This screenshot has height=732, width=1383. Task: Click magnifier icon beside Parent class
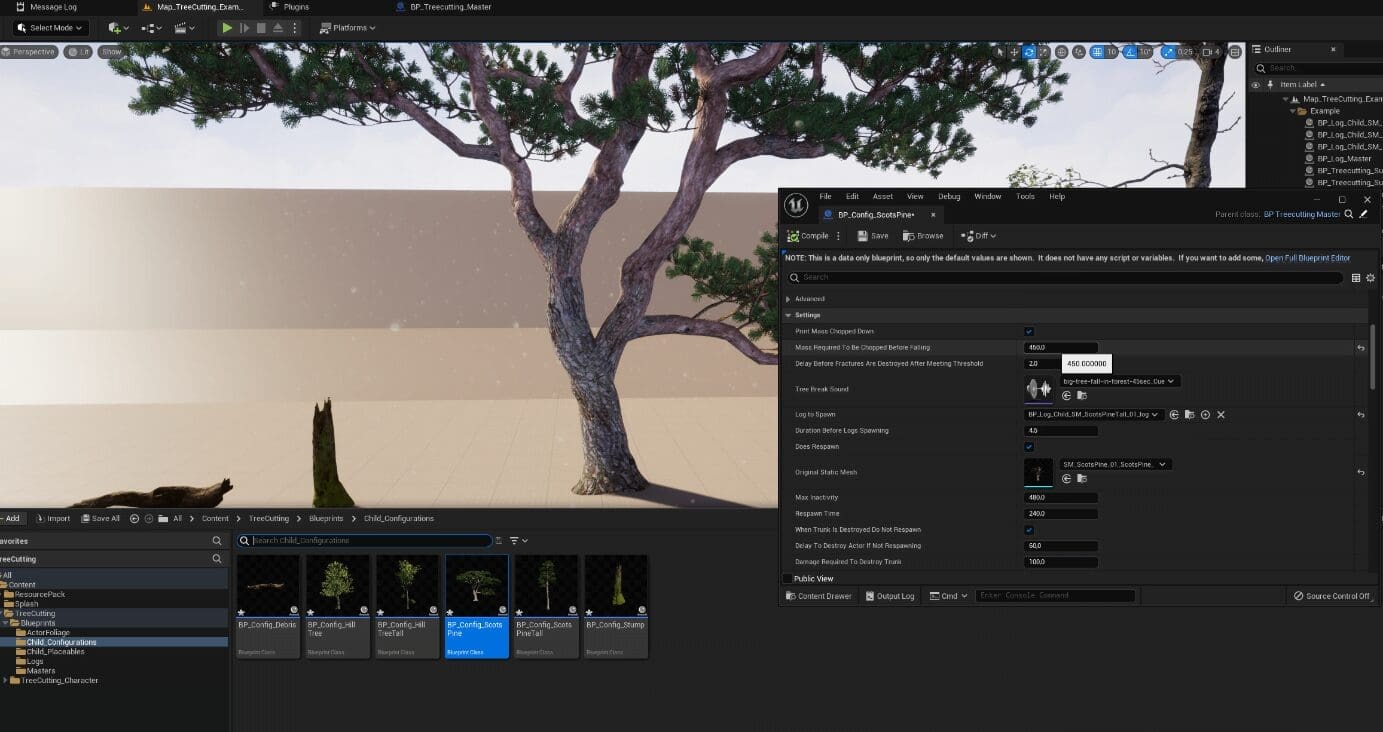tap(1349, 214)
